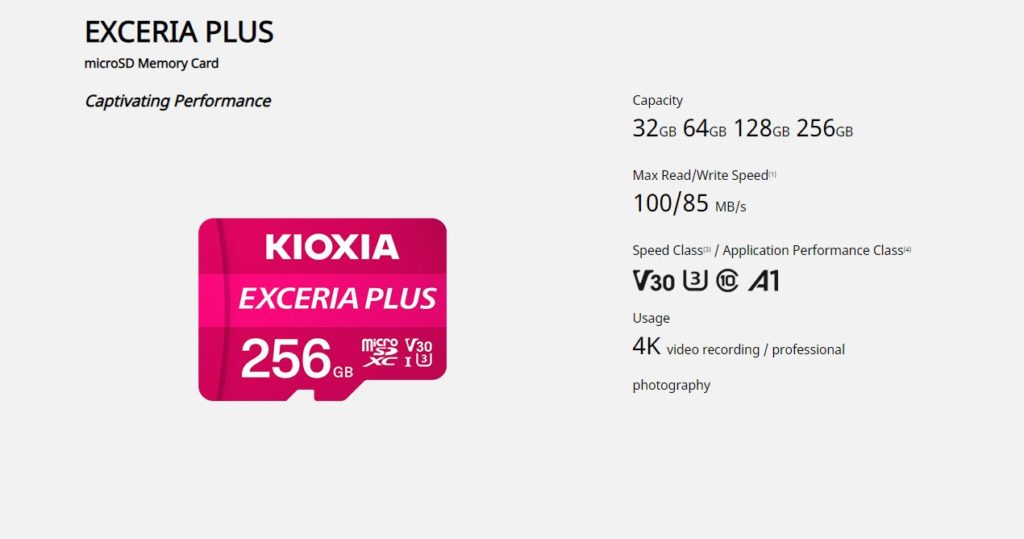Choose the 256GB capacity in the list
Image resolution: width=1024 pixels, height=539 pixels.
(824, 129)
